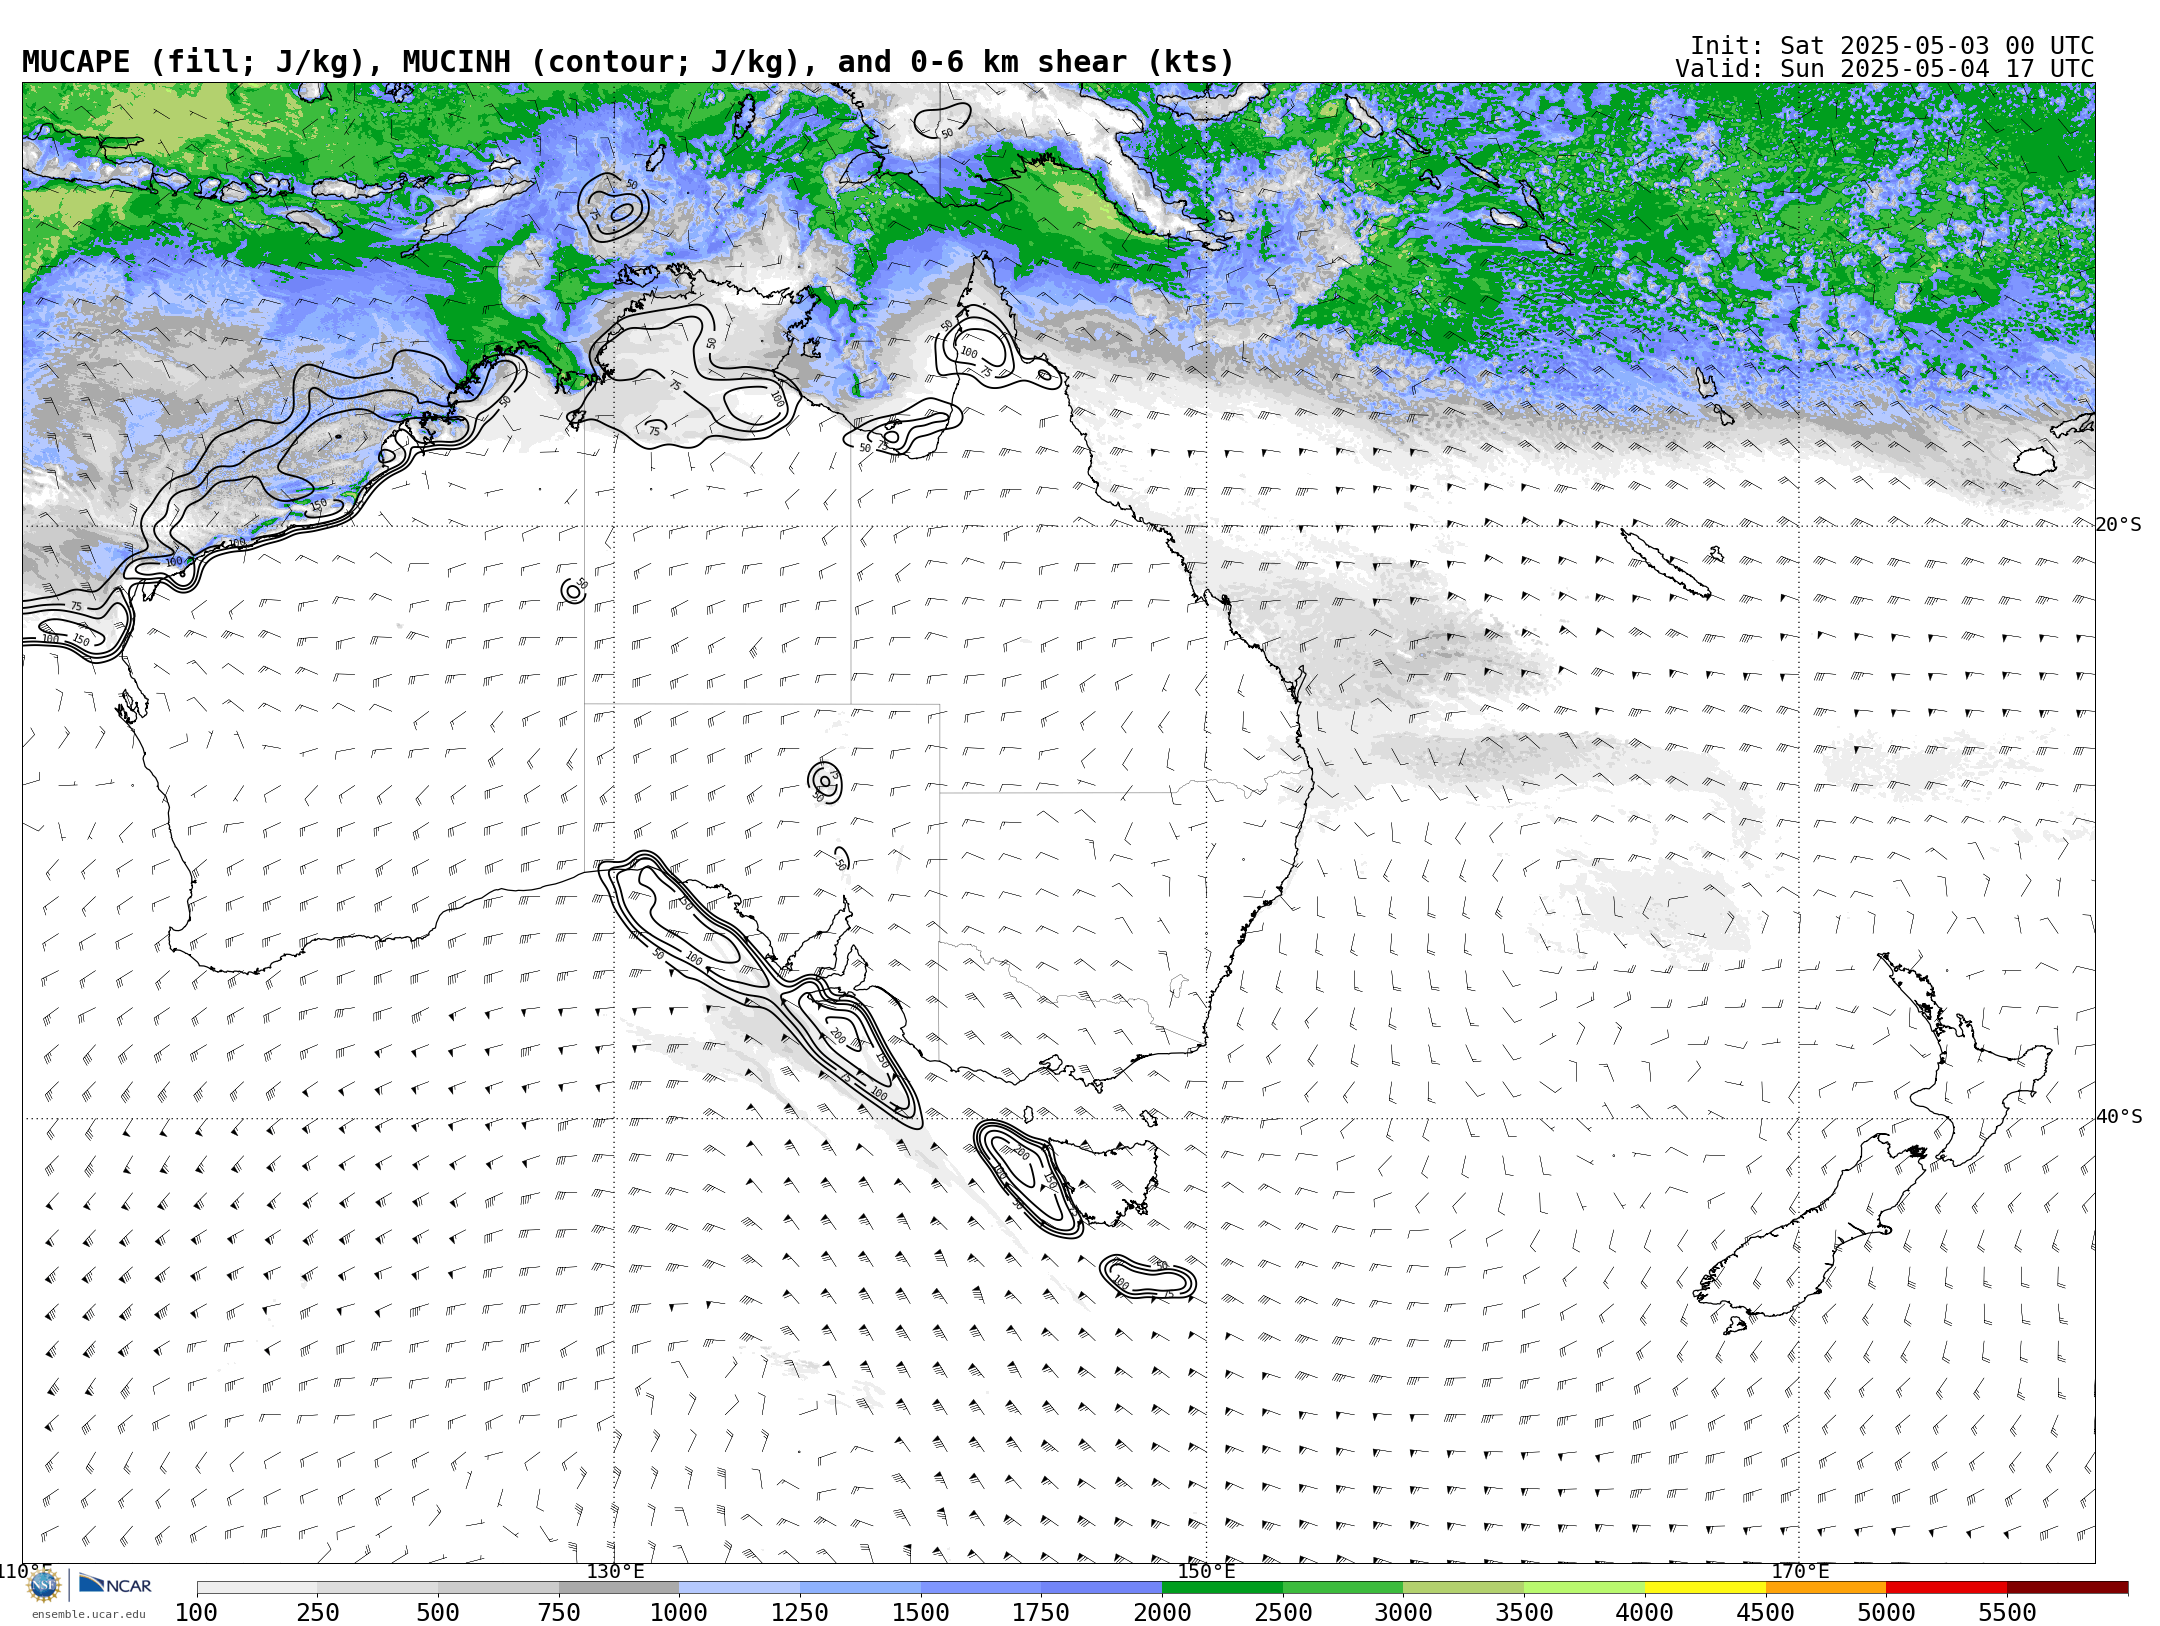The height and width of the screenshot is (1626, 2160).
Task: Click the colorbar label 5000
Action: pos(1886,1613)
